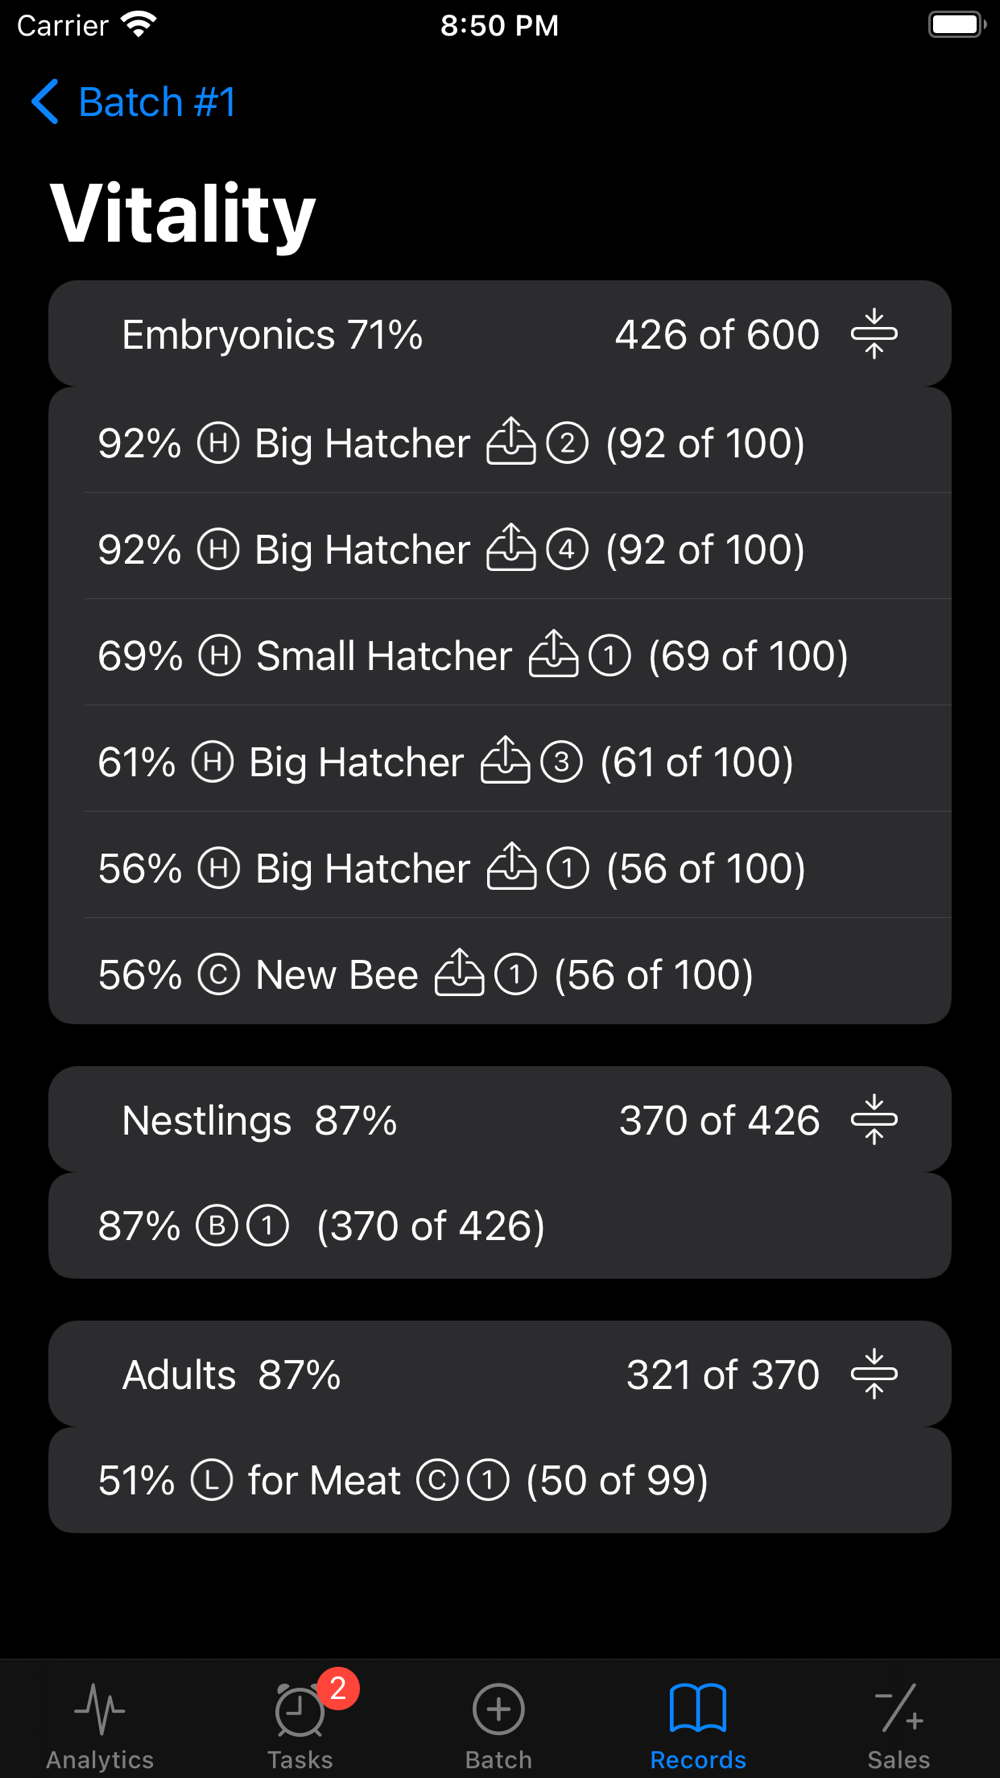Tap circled 4 icon on Big Hatcher

click(567, 549)
